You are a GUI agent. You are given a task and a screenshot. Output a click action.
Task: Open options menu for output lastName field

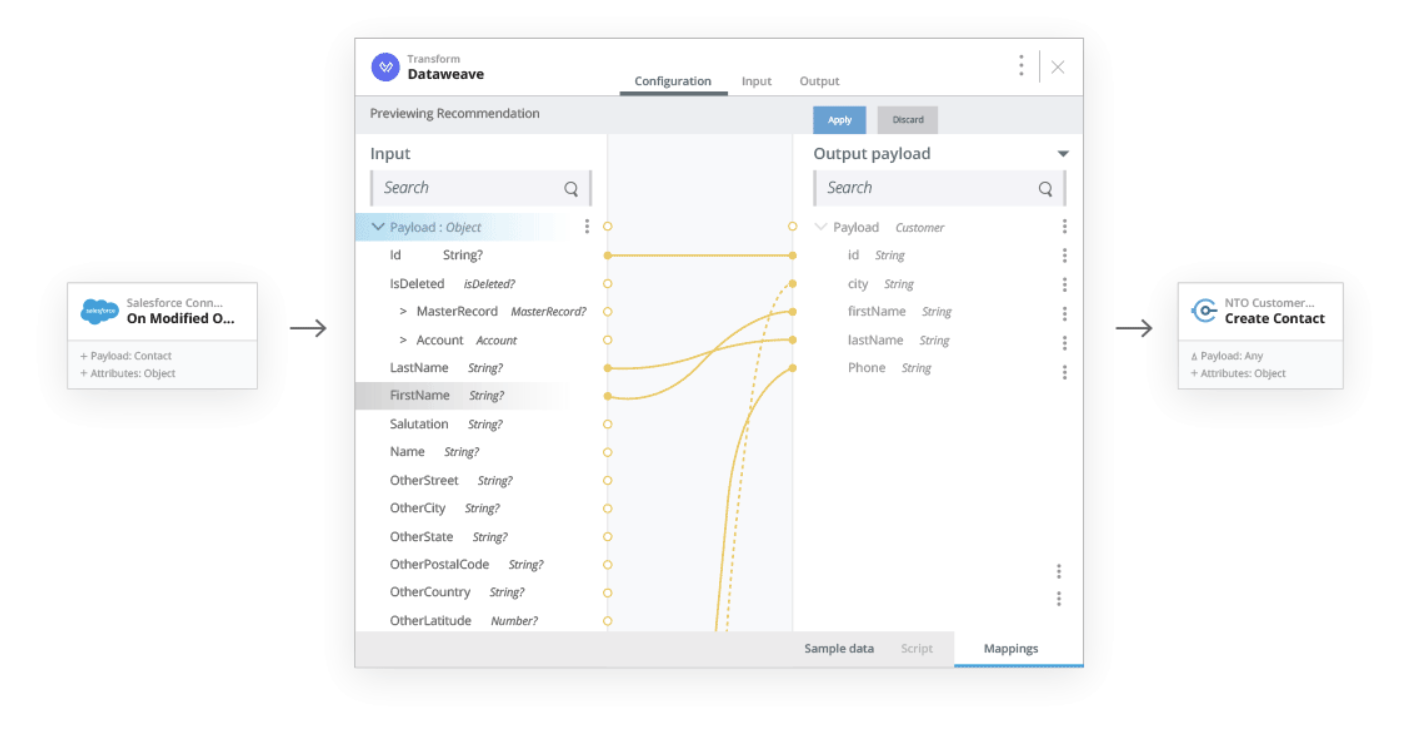[1064, 343]
